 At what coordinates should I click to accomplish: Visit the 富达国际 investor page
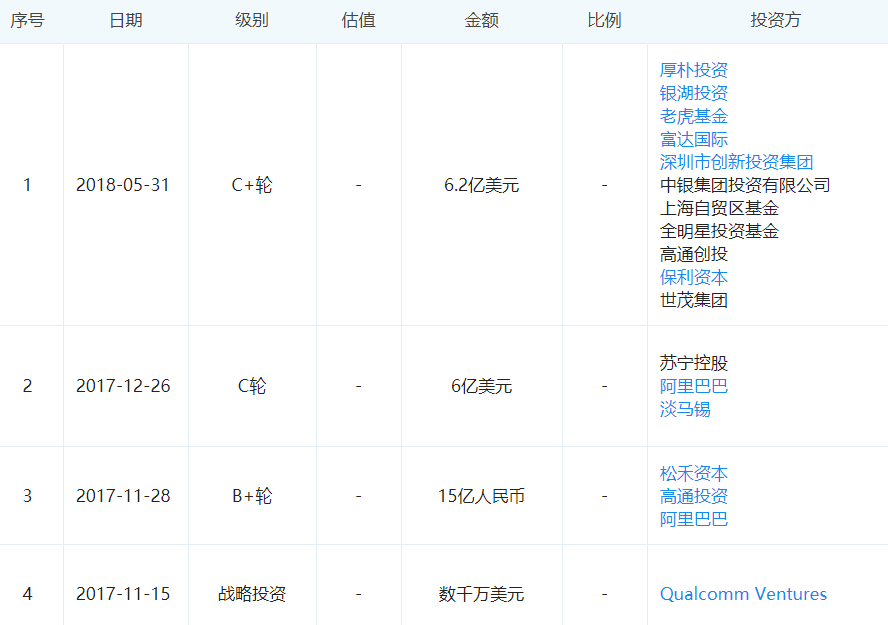pyautogui.click(x=694, y=139)
